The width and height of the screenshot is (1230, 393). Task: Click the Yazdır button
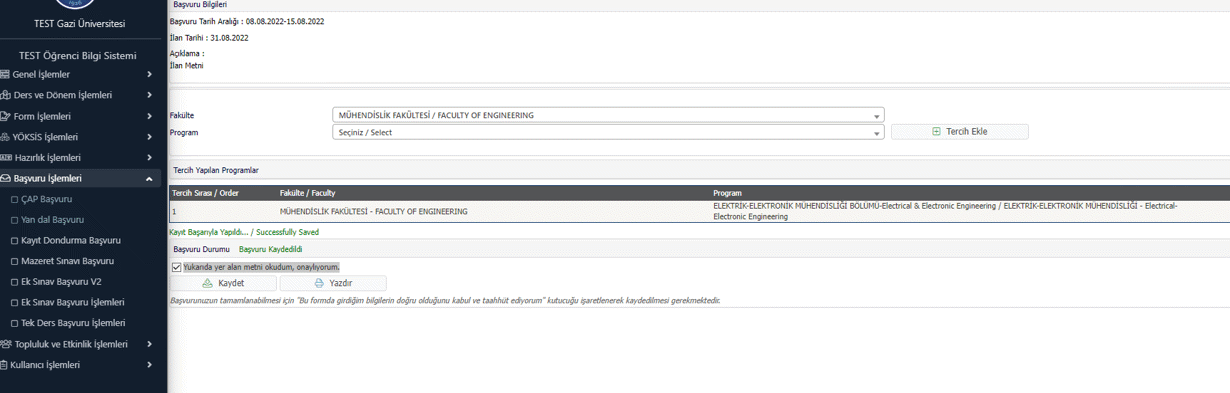pyautogui.click(x=332, y=283)
